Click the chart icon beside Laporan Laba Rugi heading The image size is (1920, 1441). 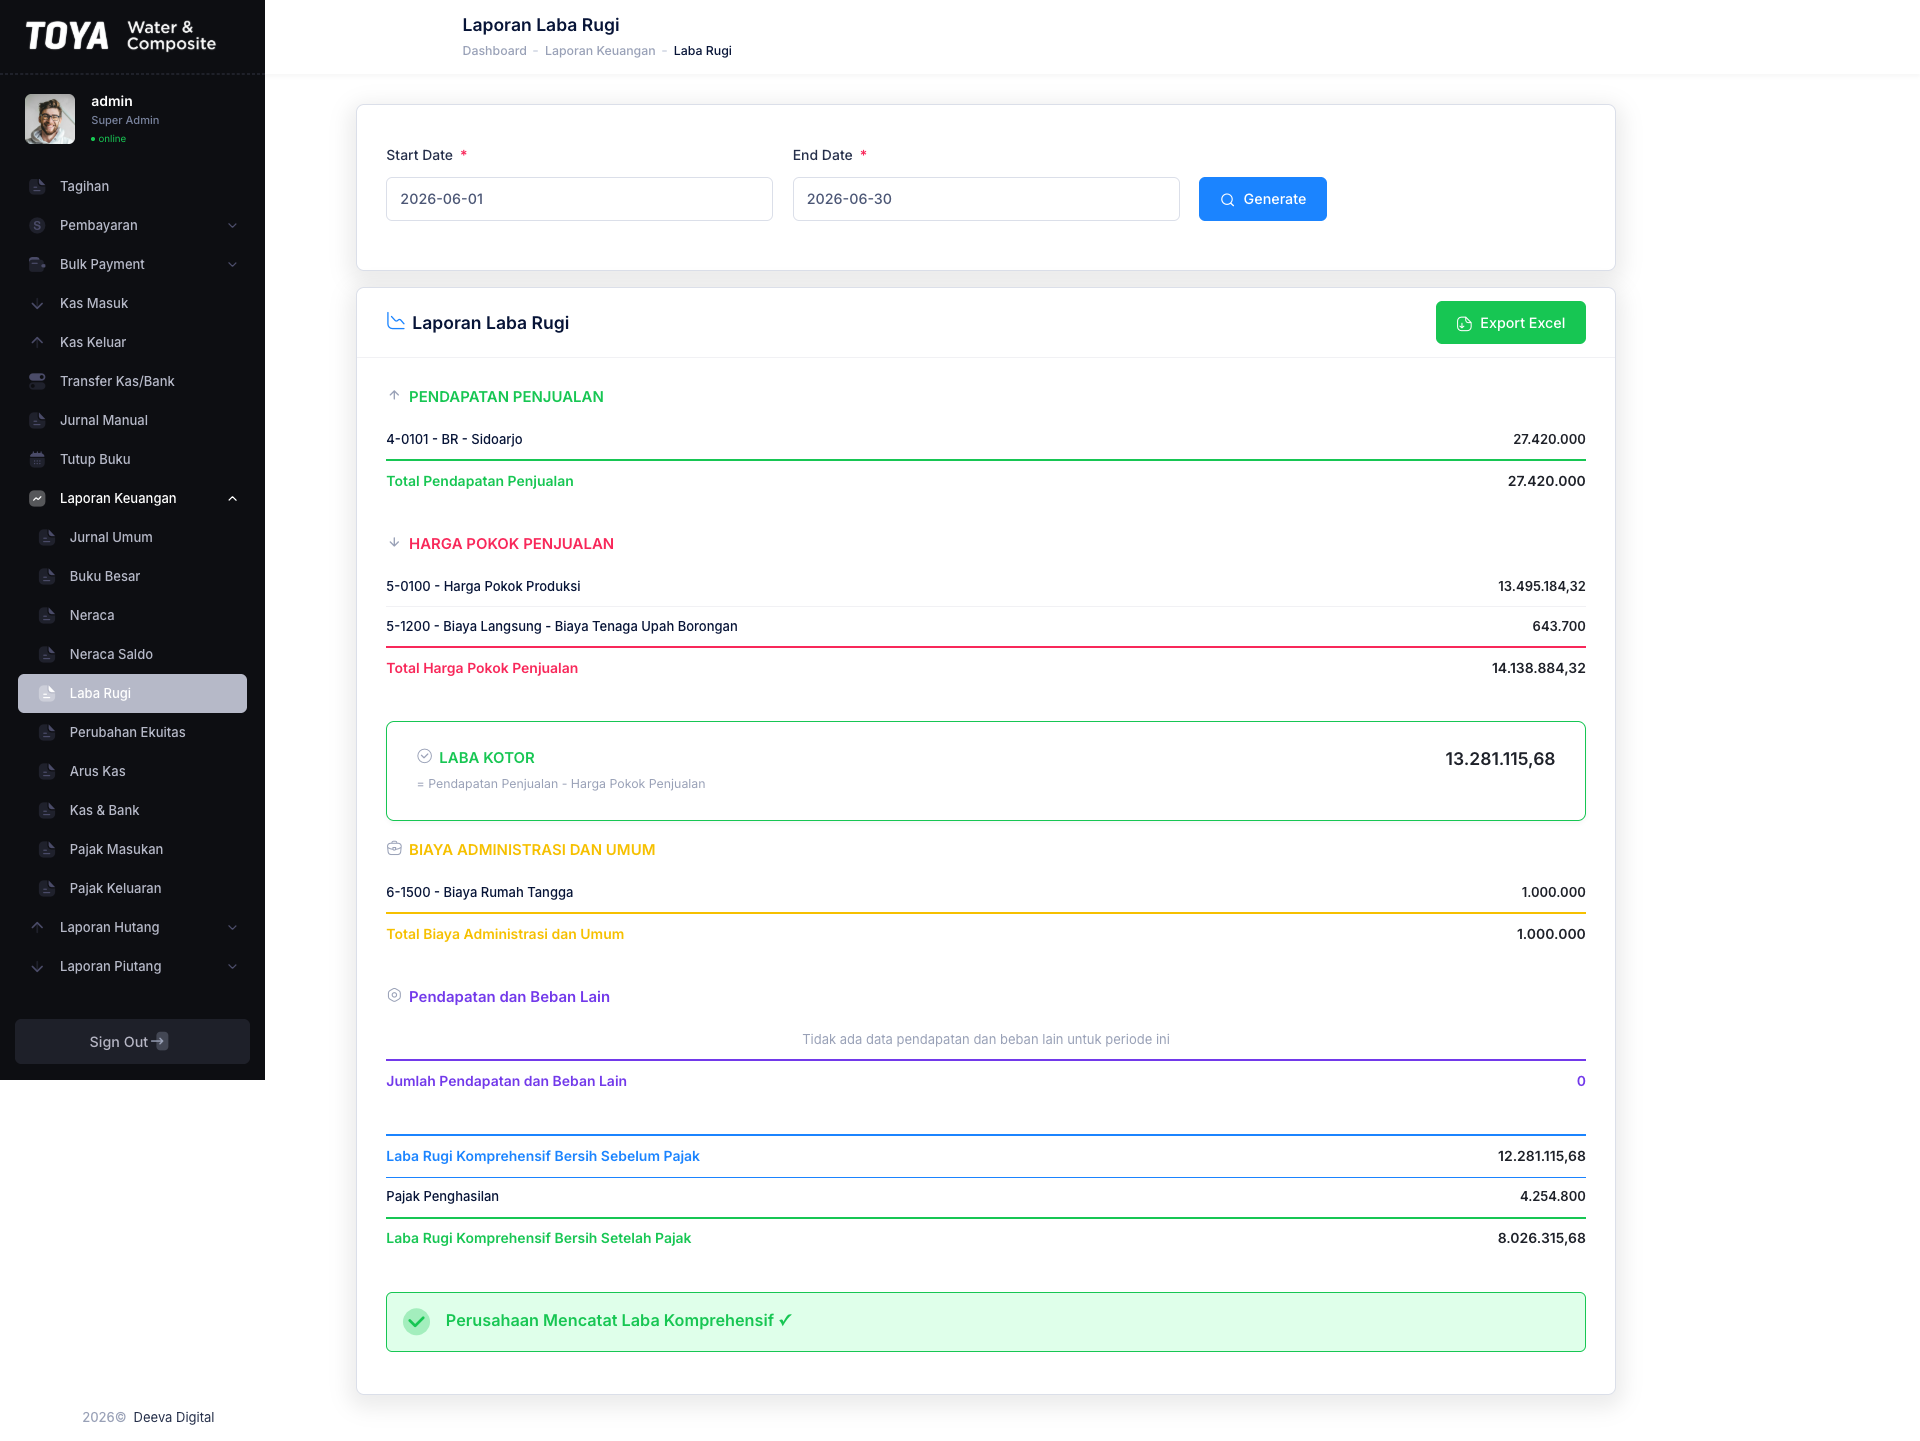pos(396,321)
